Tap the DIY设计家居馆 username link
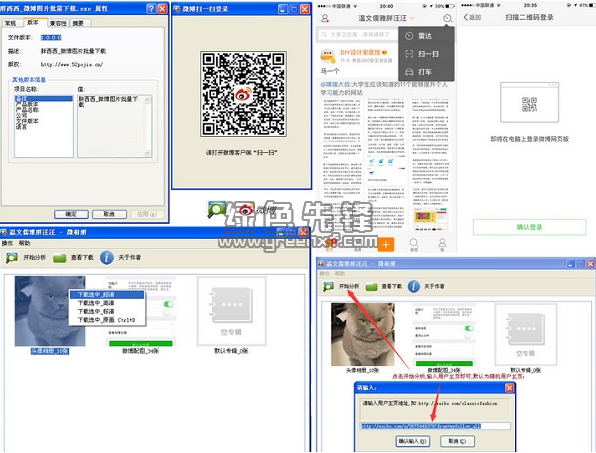596x453 pixels. click(x=361, y=52)
